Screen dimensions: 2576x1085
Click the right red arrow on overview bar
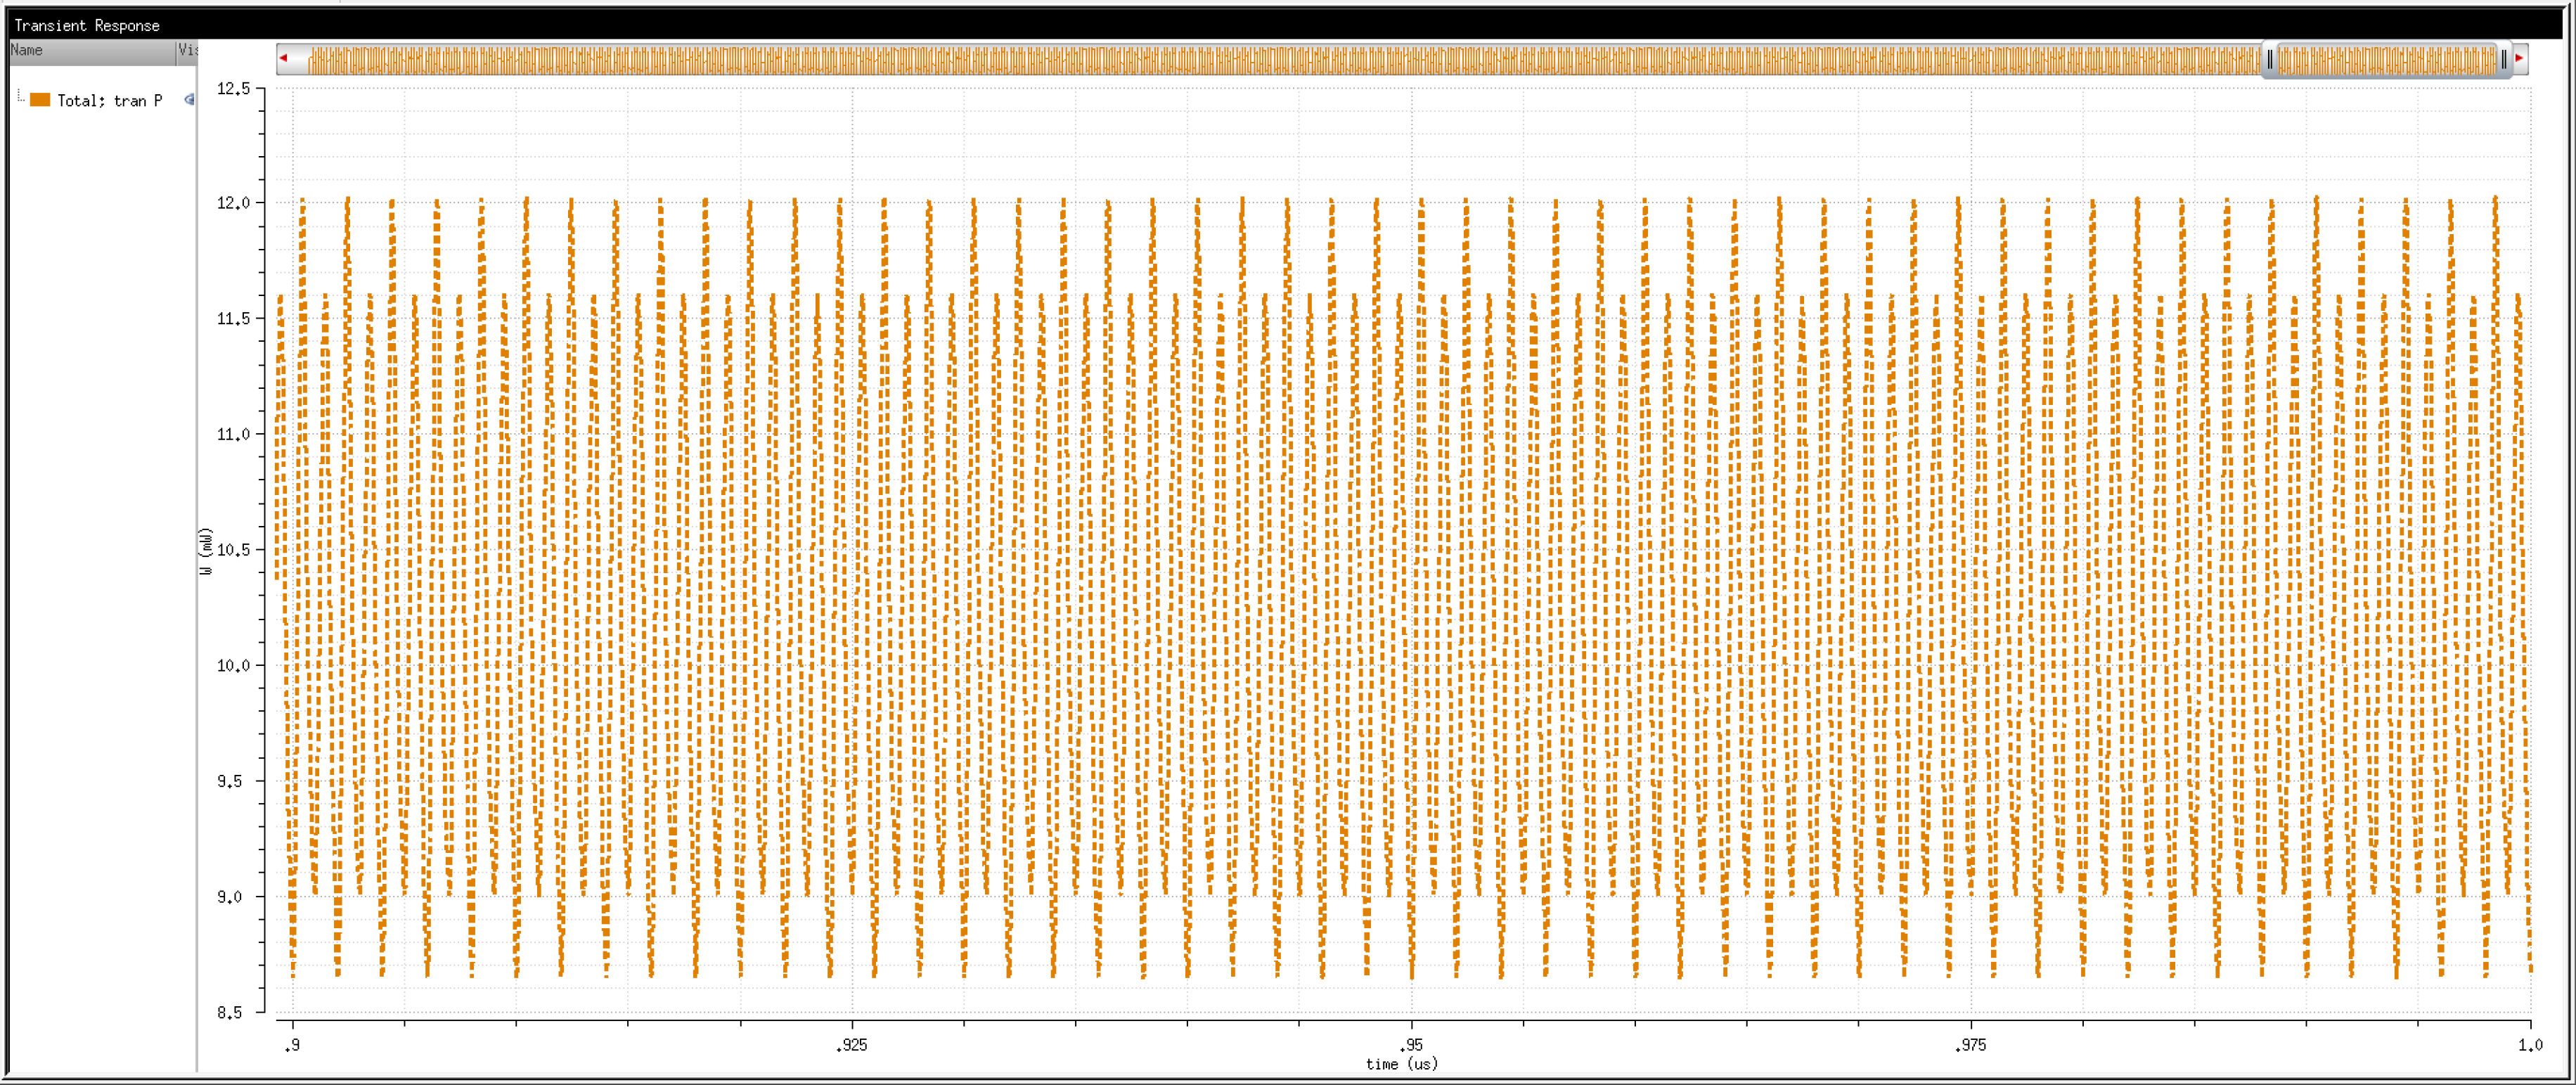pos(2519,58)
